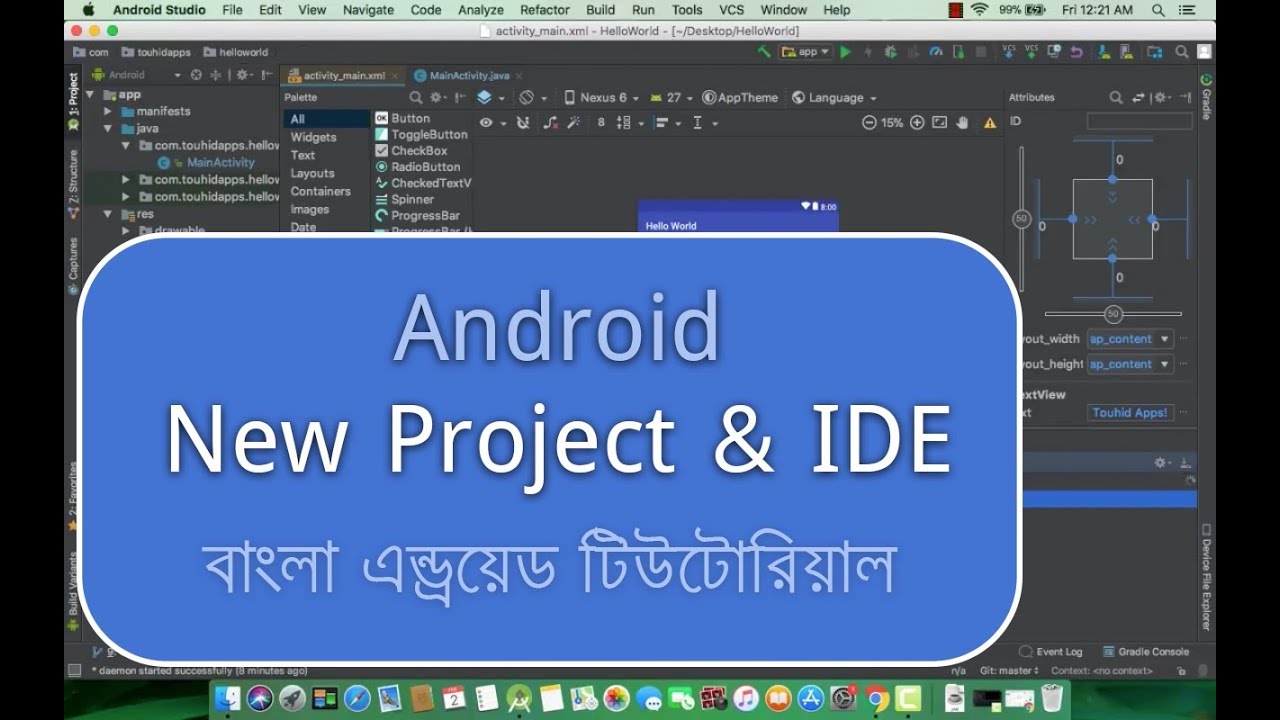The image size is (1280, 720).
Task: Open Project panel settings gear icon
Action: click(x=245, y=75)
